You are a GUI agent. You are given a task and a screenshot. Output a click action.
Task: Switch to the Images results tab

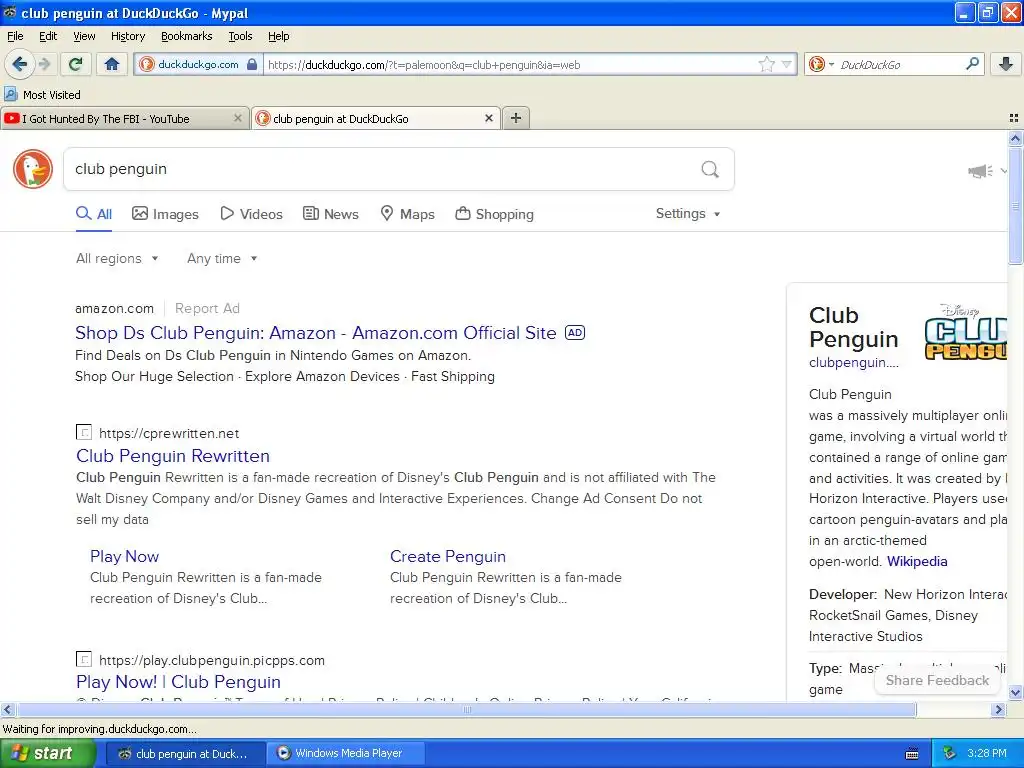(165, 214)
